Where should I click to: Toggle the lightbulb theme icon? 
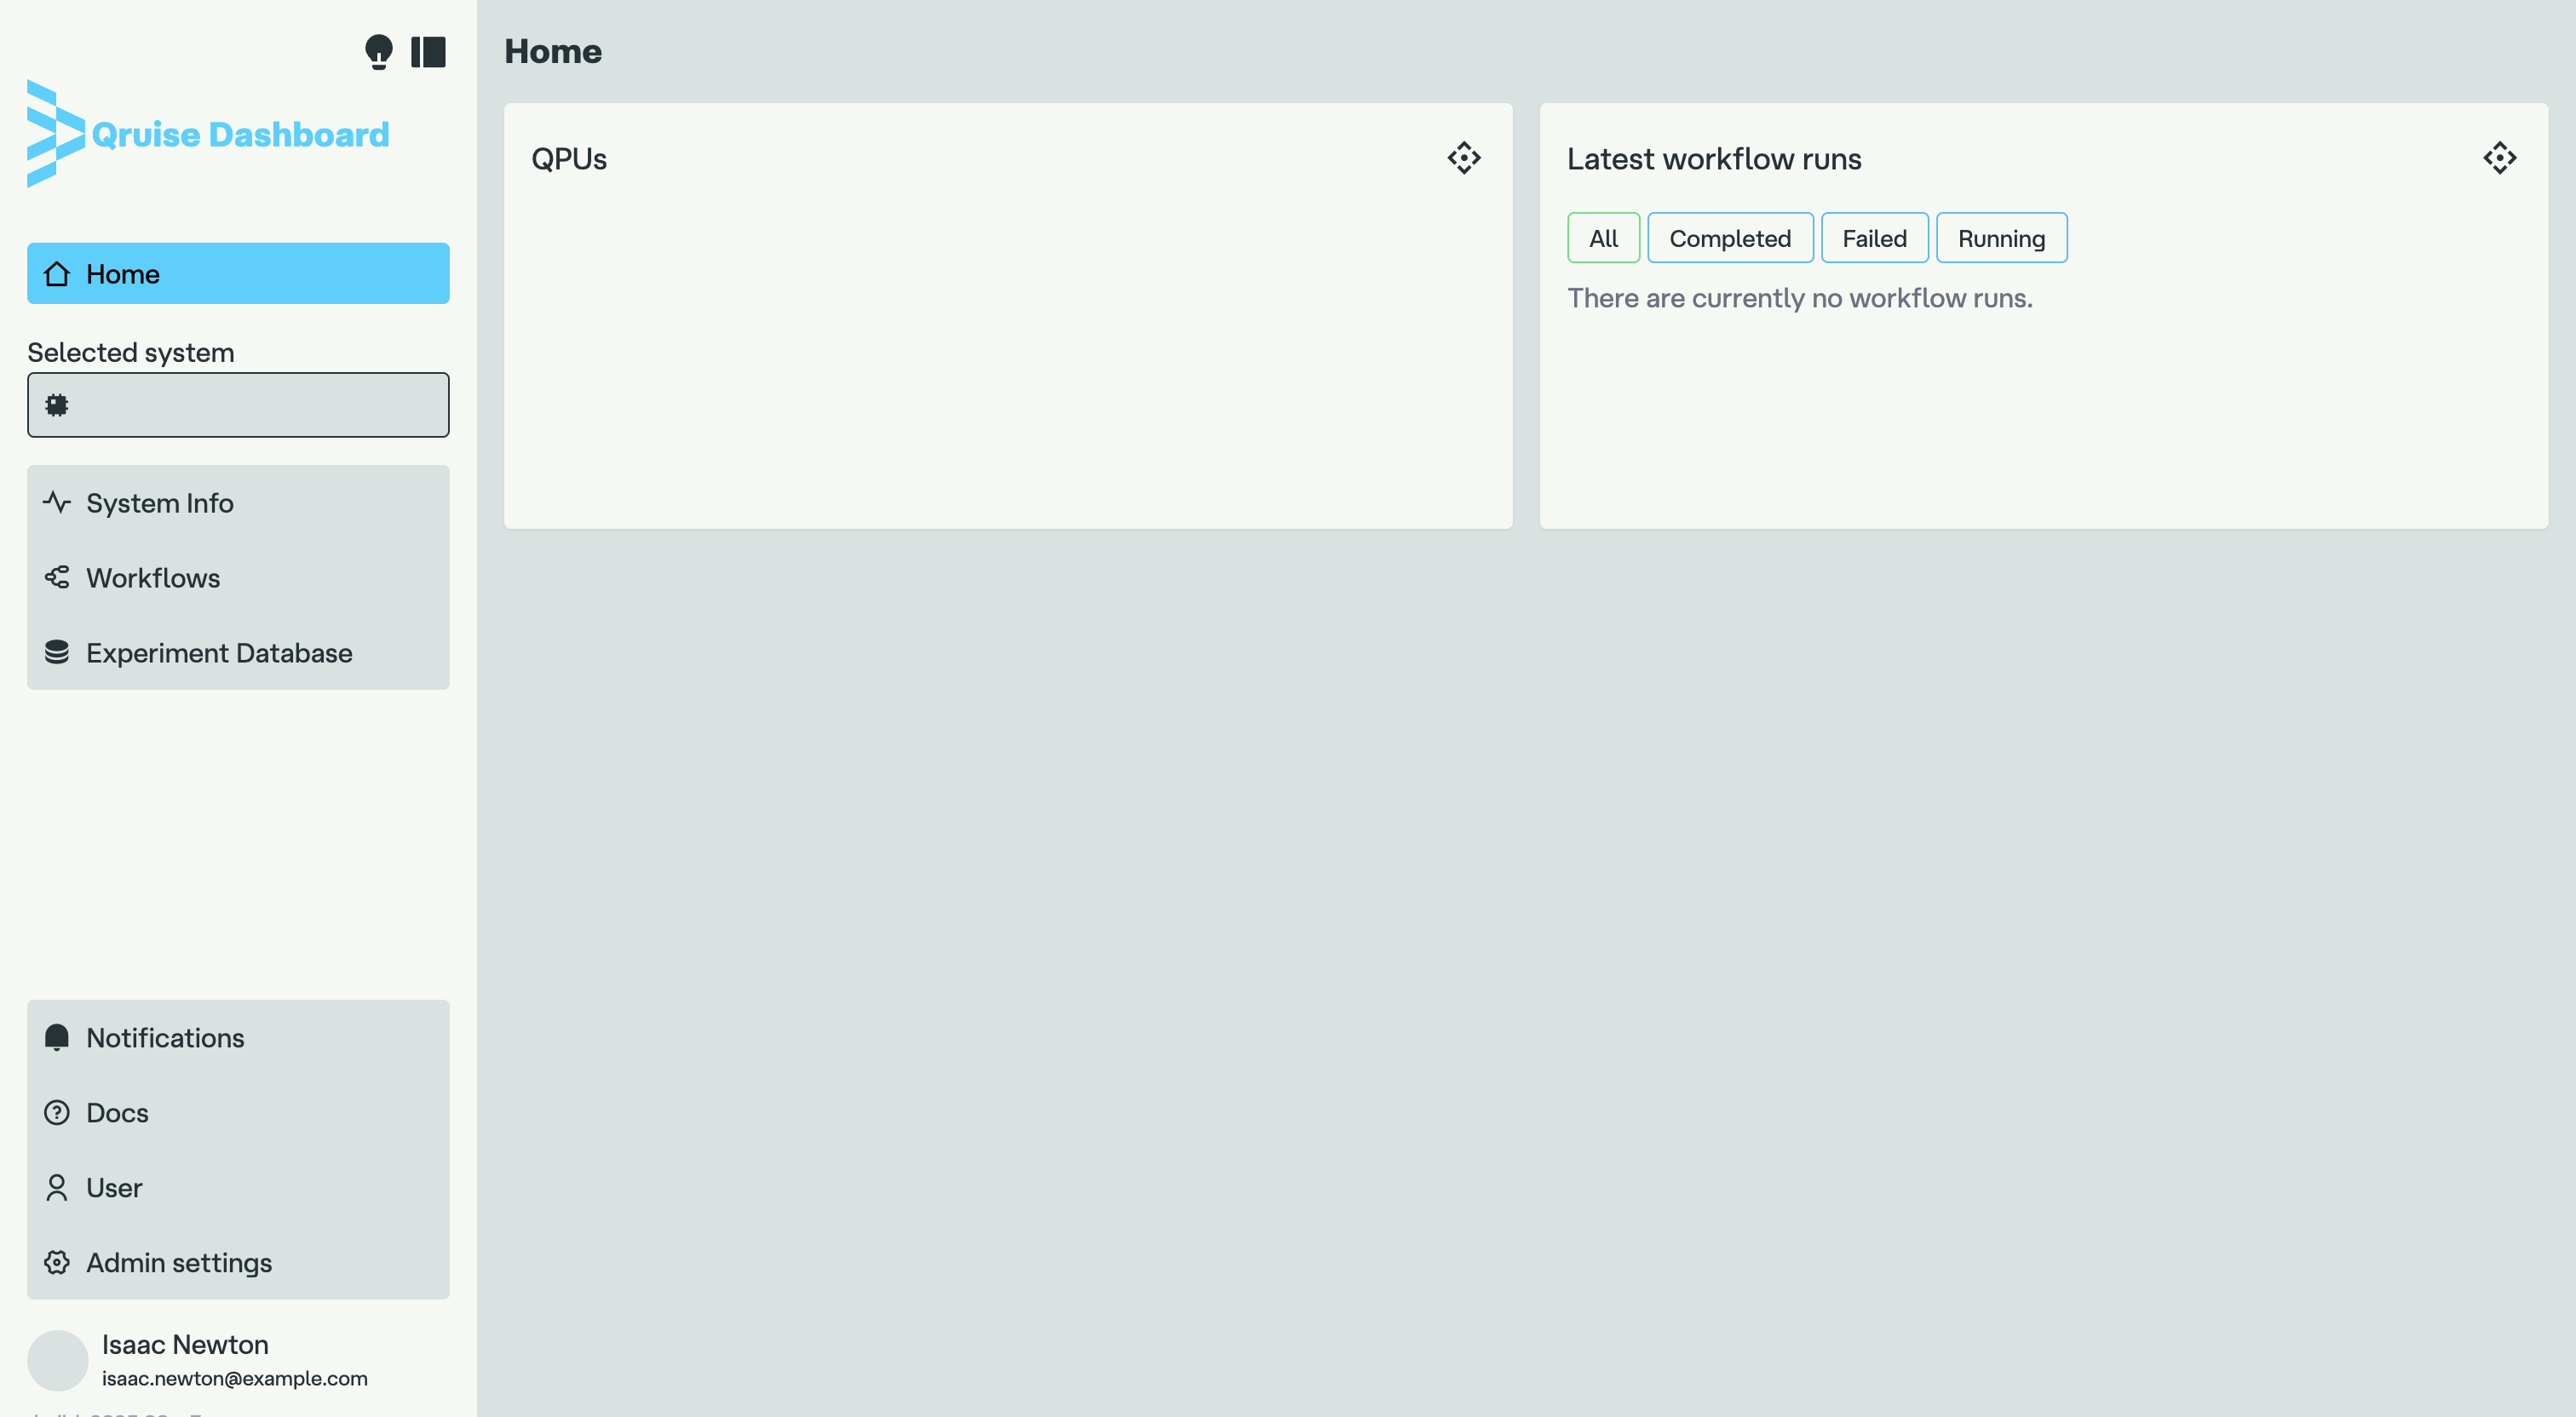pyautogui.click(x=378, y=51)
